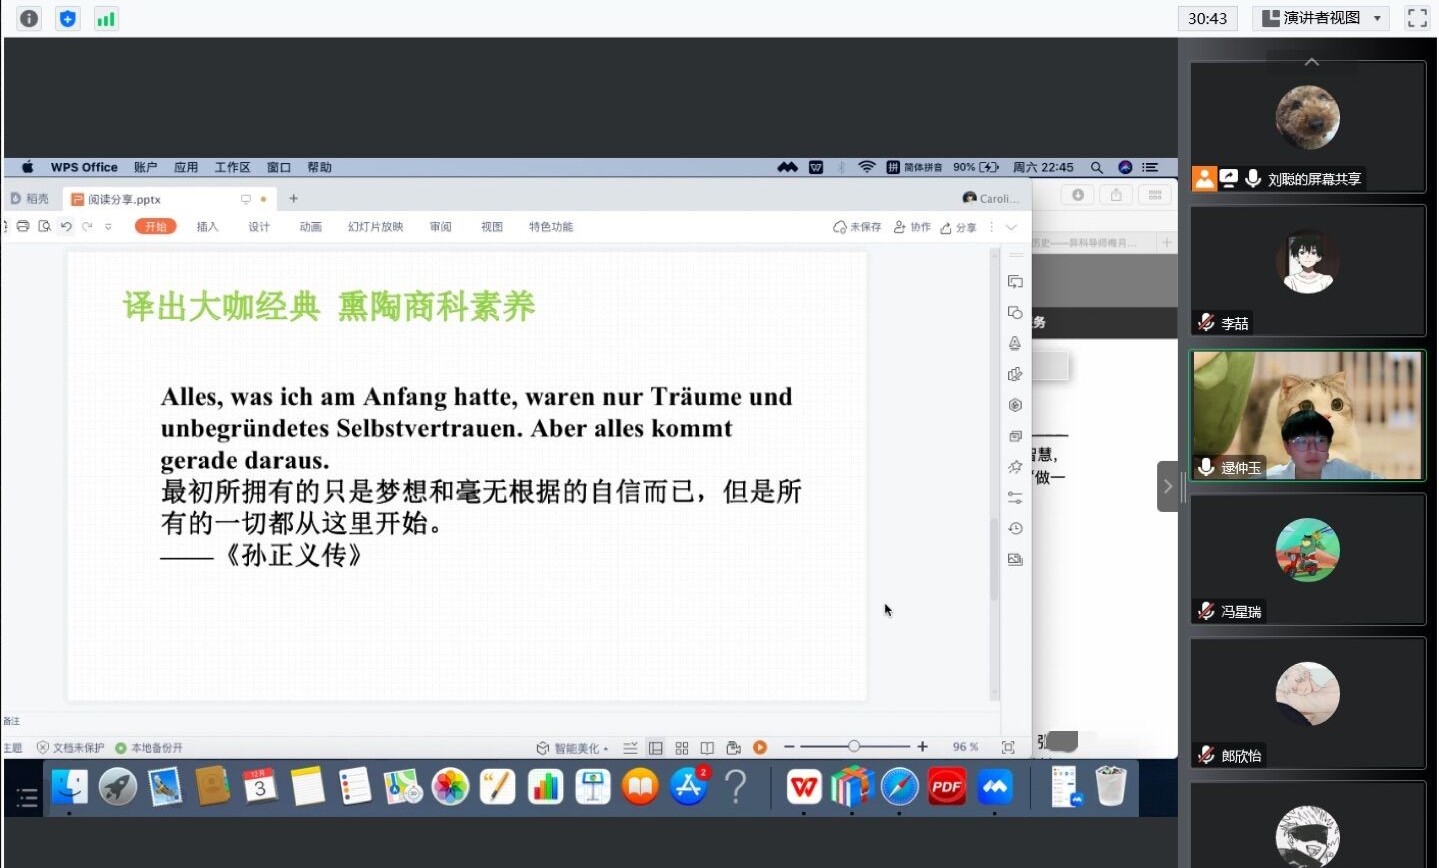Enter fullscreen mode in the meeting window

(x=1416, y=18)
